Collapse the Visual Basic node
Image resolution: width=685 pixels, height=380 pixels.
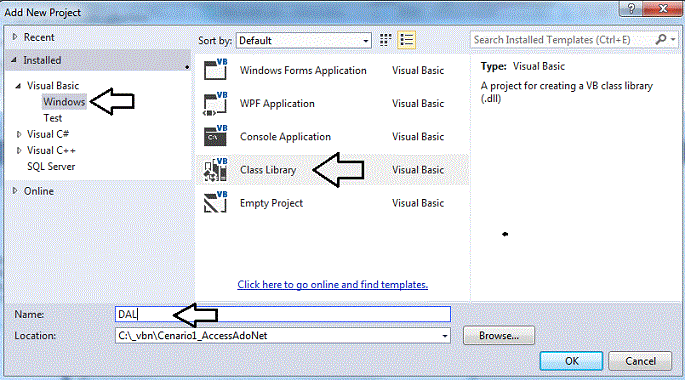coord(18,86)
